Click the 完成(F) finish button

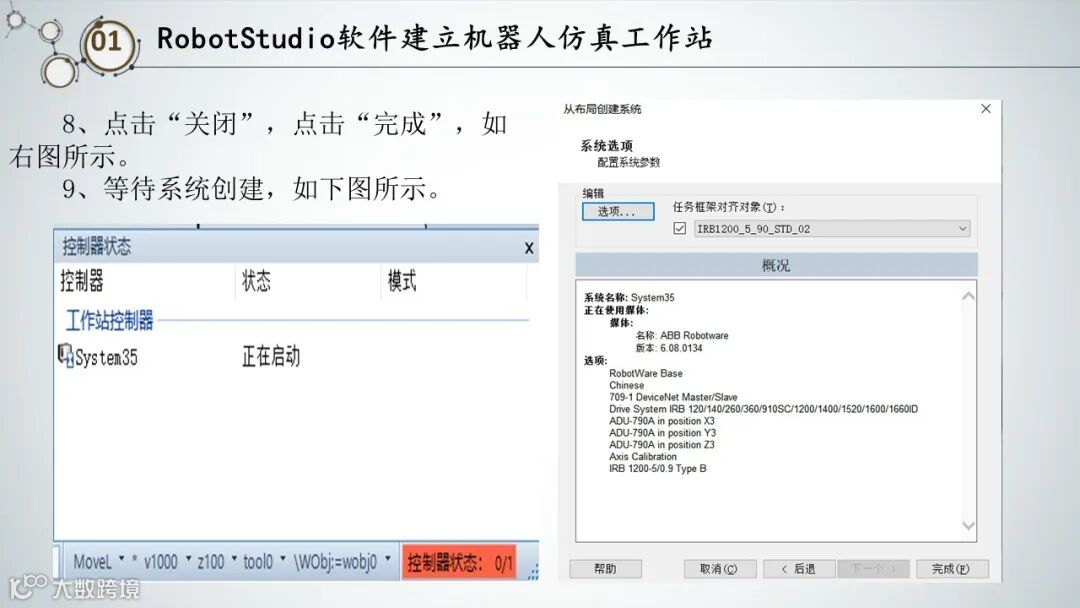coord(951,569)
